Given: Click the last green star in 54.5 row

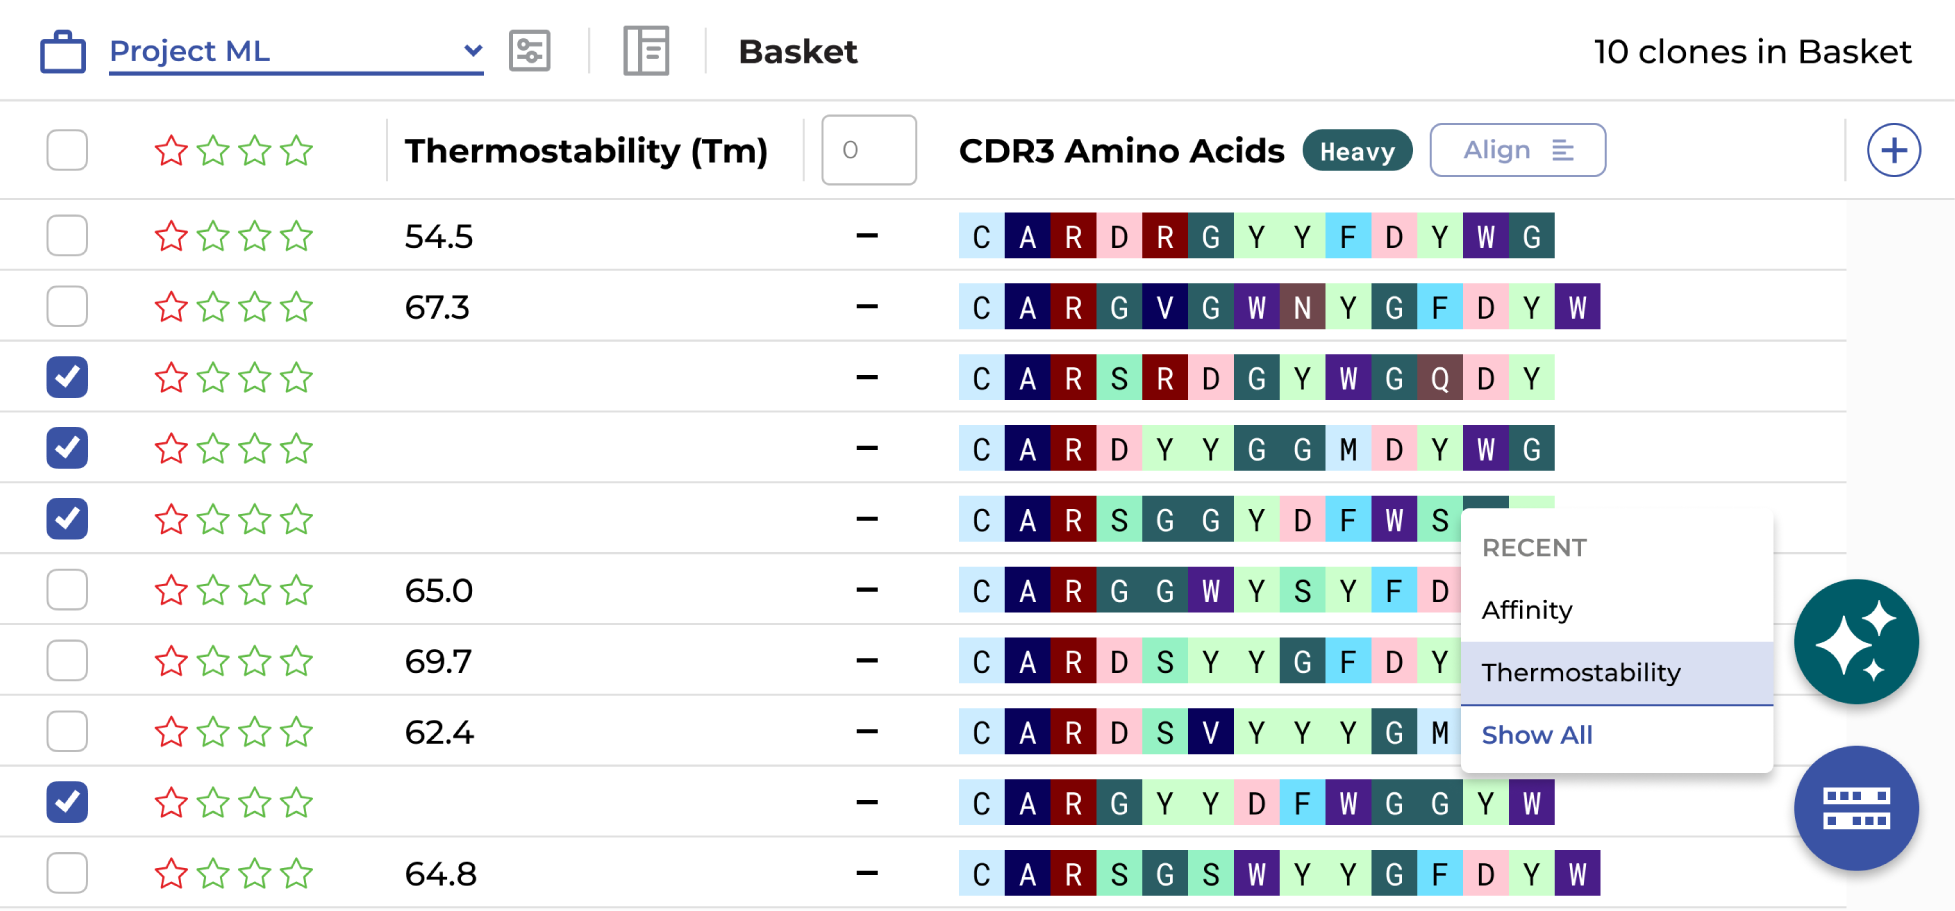Looking at the screenshot, I should tap(297, 236).
